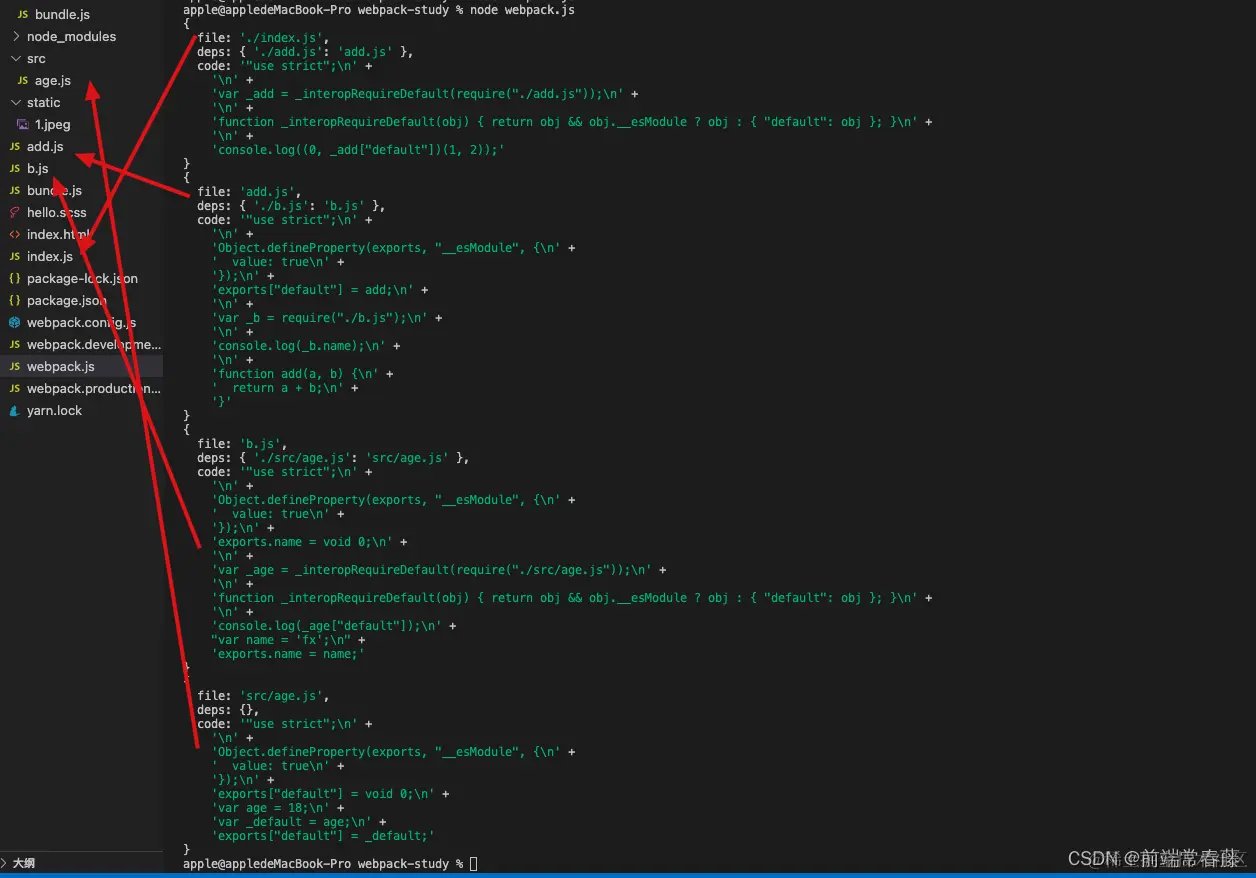Click terminal line 'var age = 18;'
Image resolution: width=1256 pixels, height=878 pixels.
278,807
